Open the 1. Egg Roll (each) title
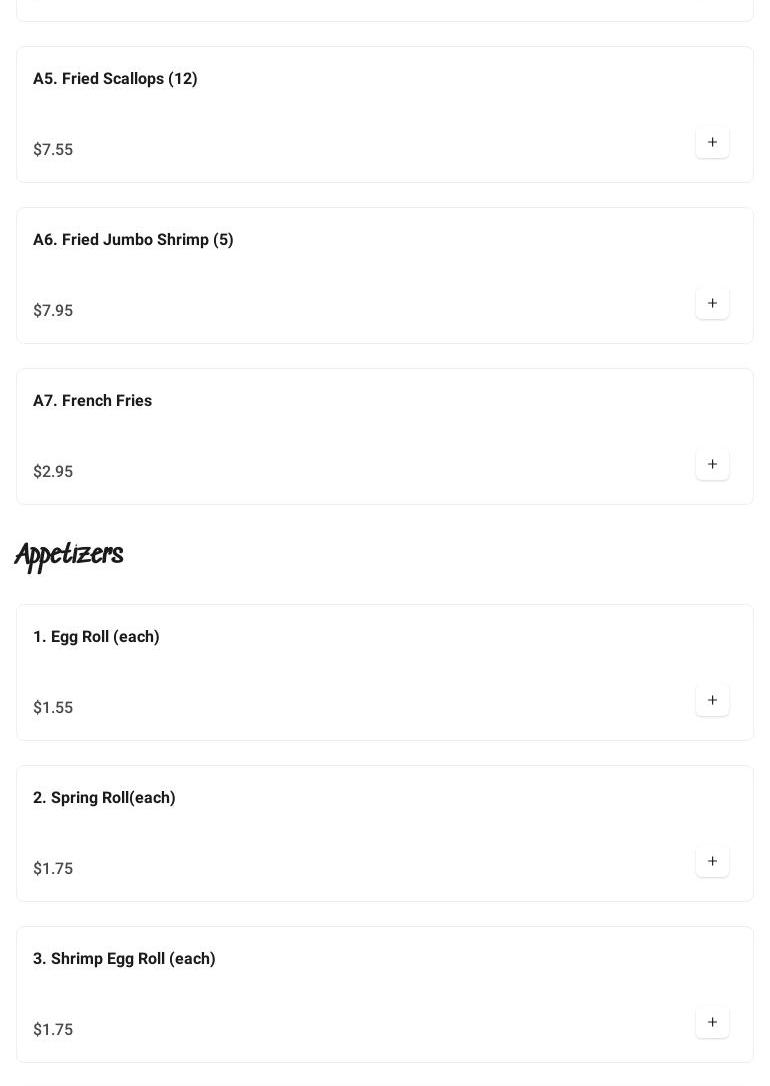The height and width of the screenshot is (1086, 770). [x=96, y=637]
